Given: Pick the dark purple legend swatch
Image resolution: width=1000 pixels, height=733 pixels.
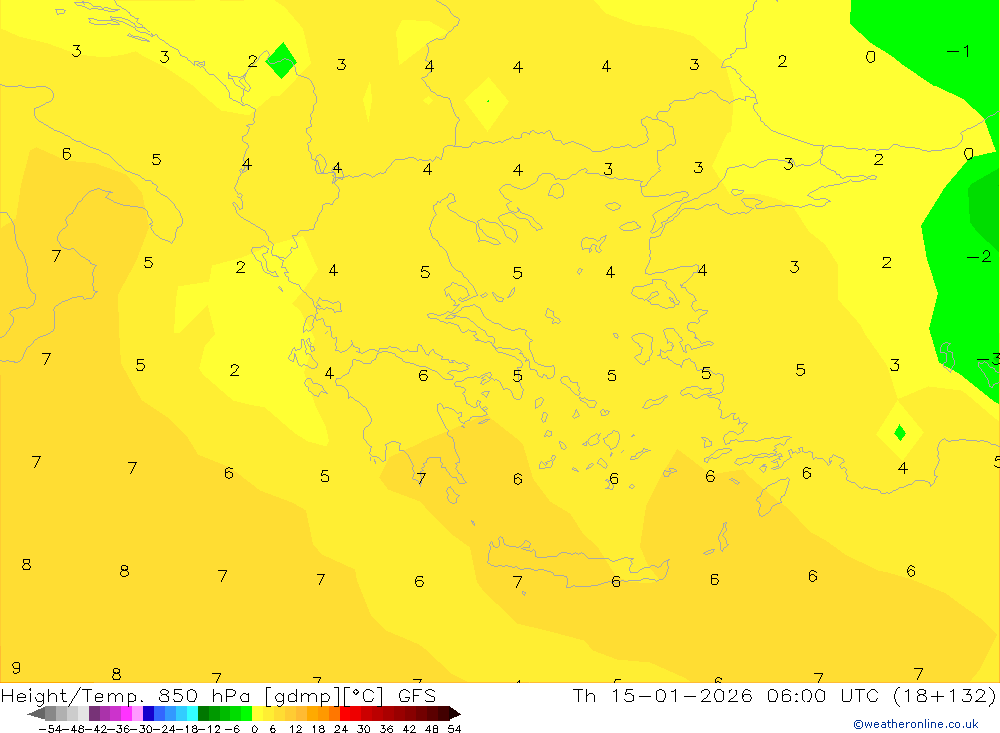Looking at the screenshot, I should point(94,714).
